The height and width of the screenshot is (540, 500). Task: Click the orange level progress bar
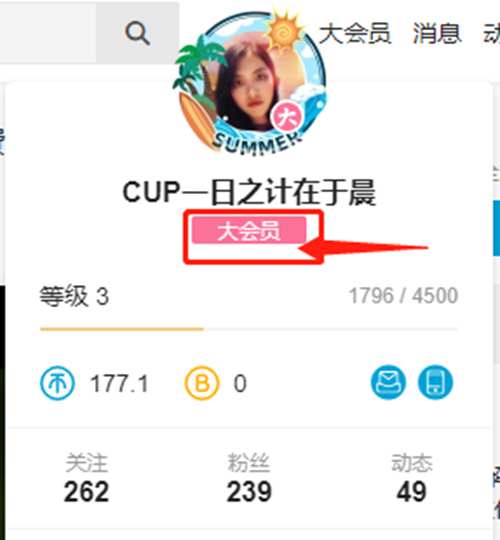122,329
